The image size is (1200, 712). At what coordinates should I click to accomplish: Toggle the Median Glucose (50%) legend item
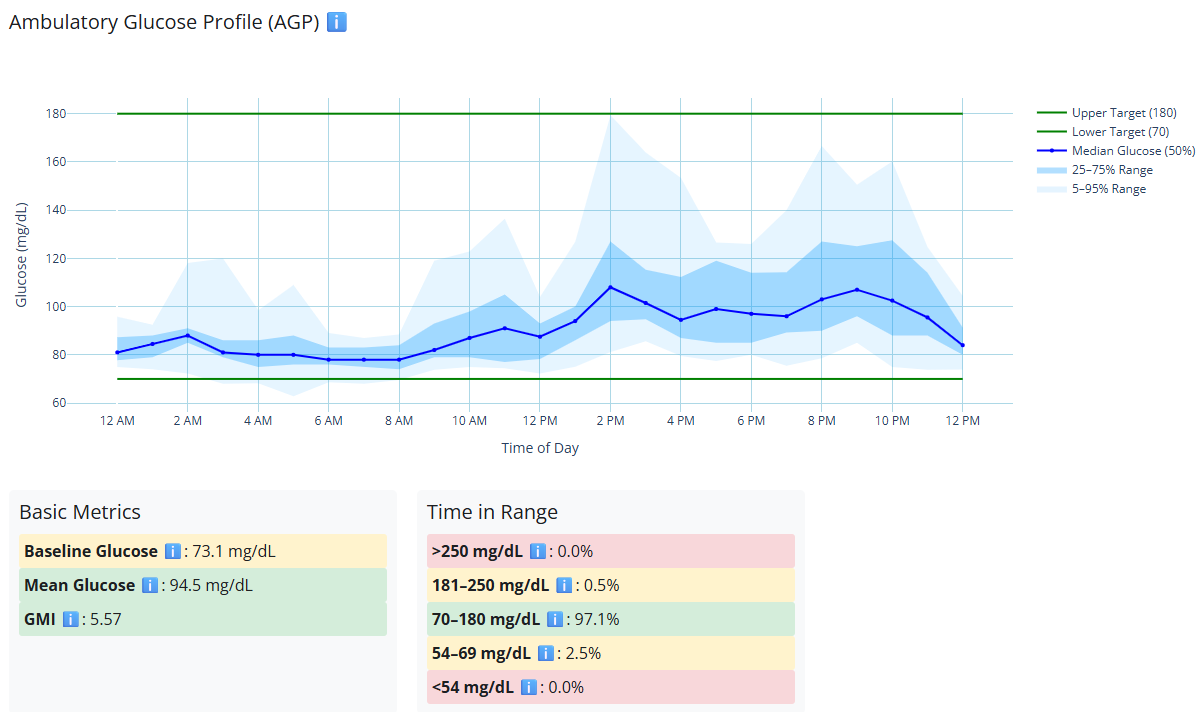point(1115,151)
